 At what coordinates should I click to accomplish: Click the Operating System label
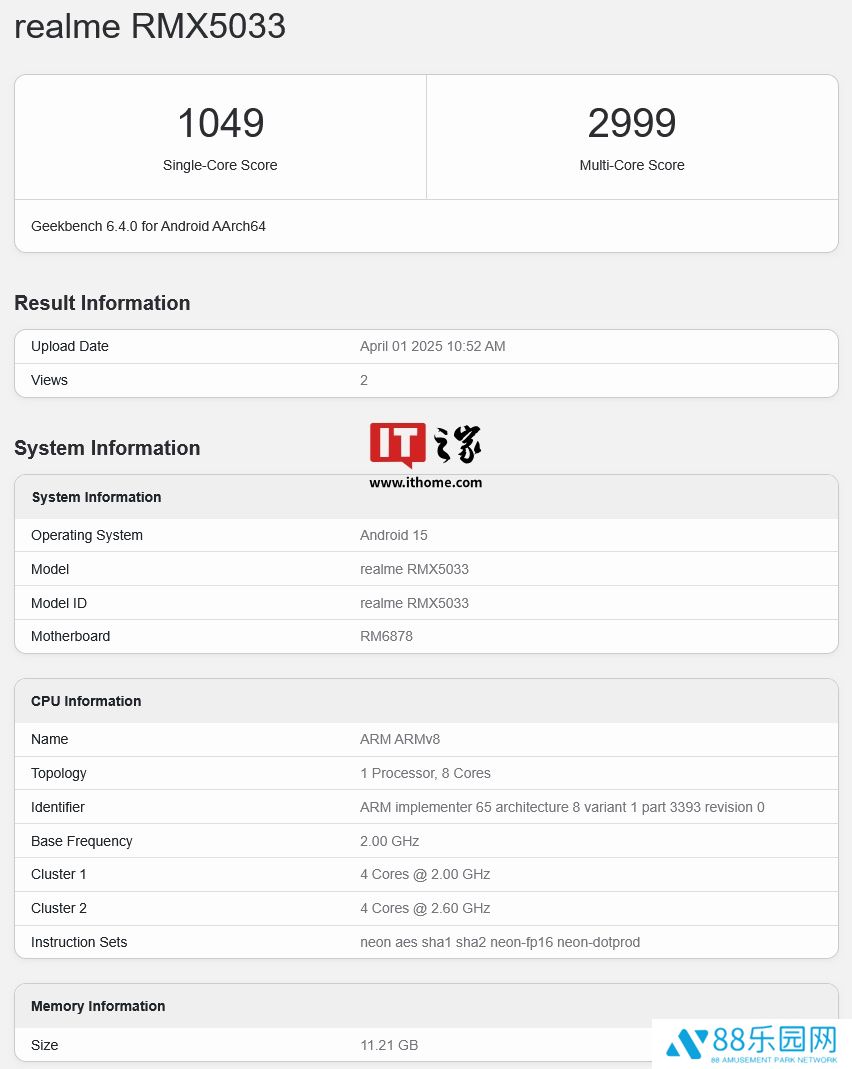pos(87,535)
